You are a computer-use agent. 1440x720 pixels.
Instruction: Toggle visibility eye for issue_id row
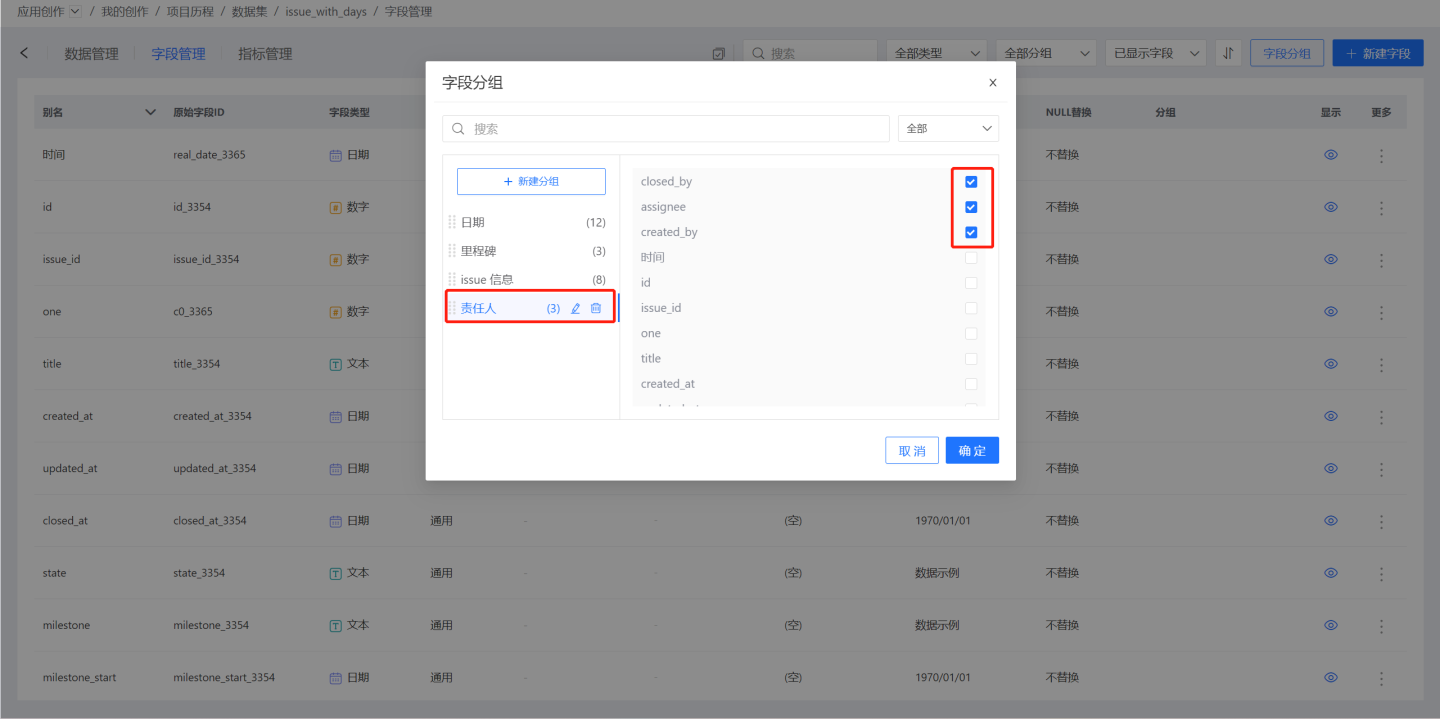click(x=1331, y=259)
